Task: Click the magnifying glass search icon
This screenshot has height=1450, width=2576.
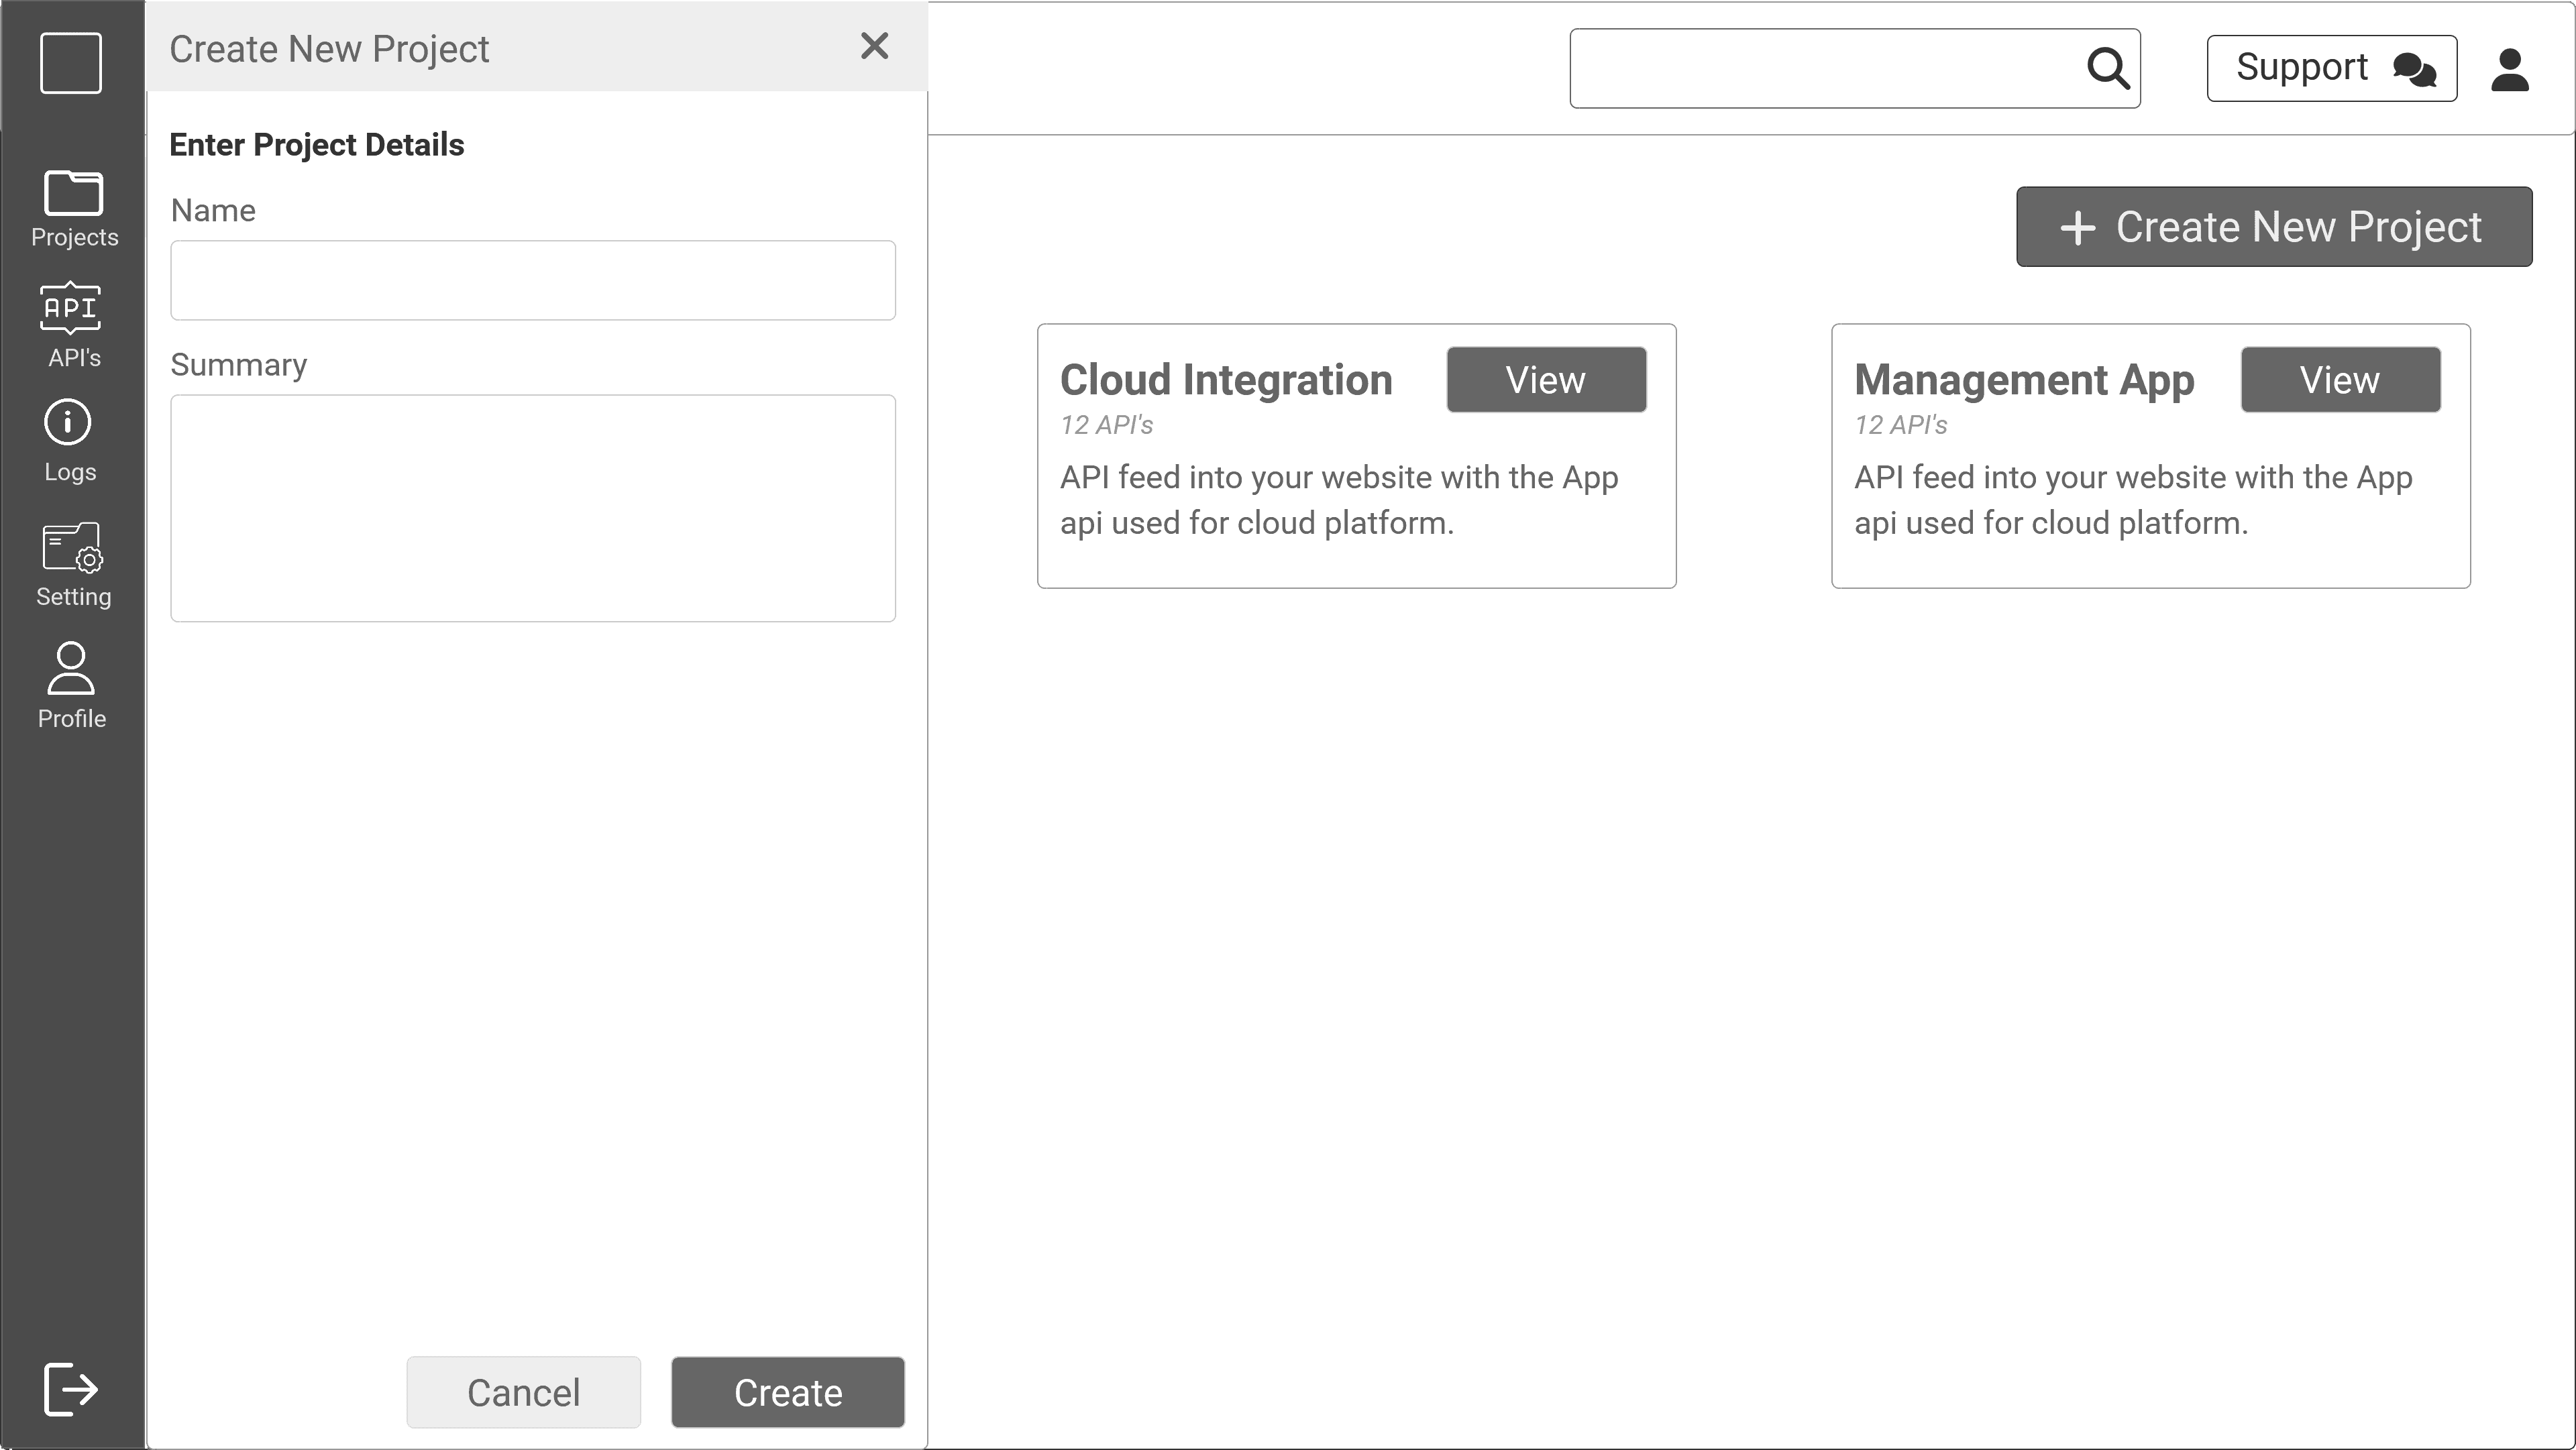Action: point(2107,68)
